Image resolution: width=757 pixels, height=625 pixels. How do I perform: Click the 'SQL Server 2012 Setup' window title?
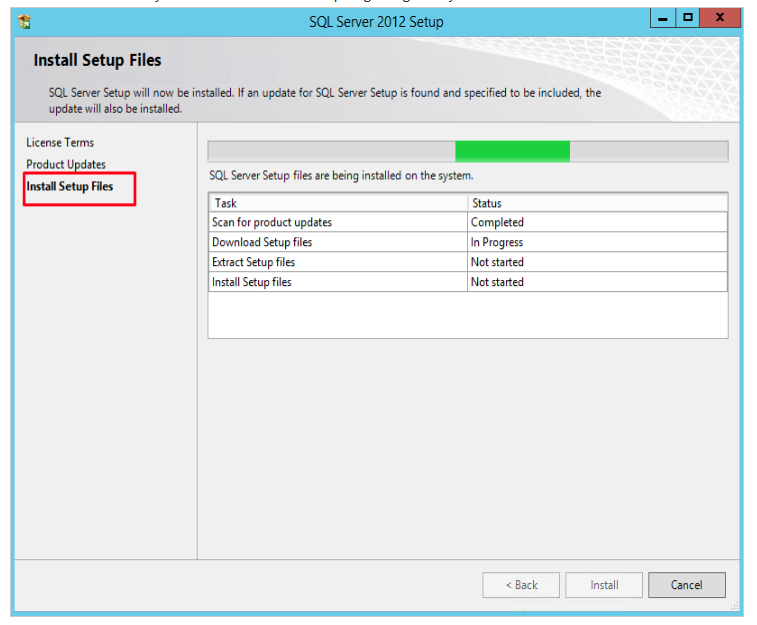[376, 22]
